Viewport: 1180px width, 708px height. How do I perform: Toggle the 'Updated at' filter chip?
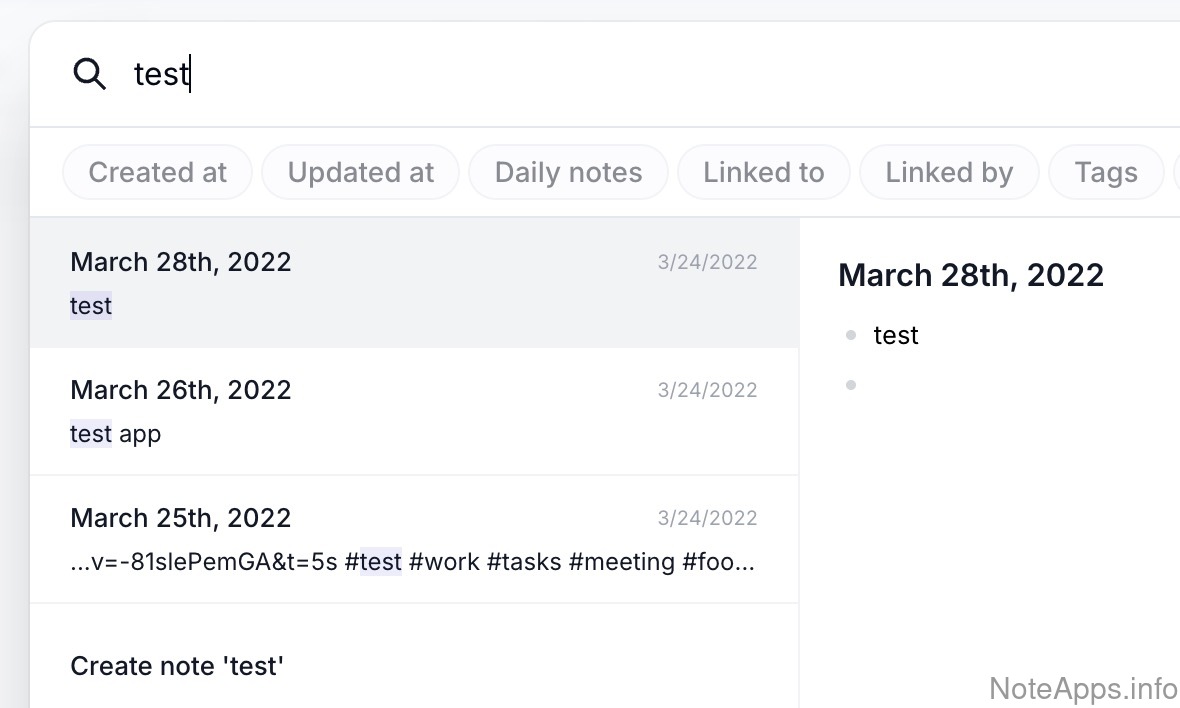point(360,172)
